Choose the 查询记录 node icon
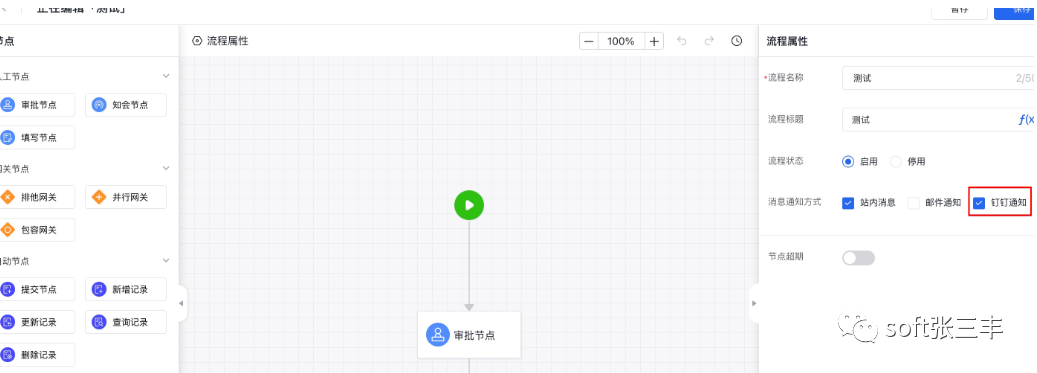This screenshot has height=373, width=1037. coord(99,322)
